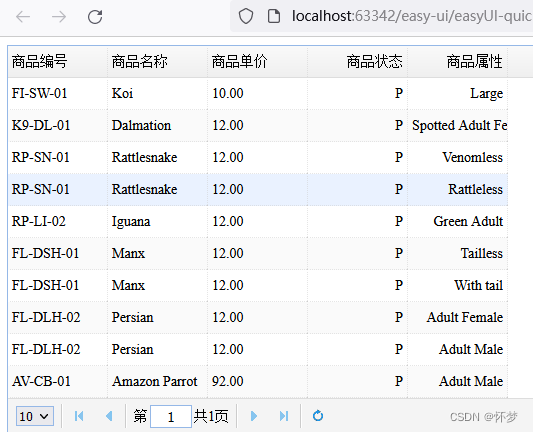Click the Amazon Parrot name cell
The width and height of the screenshot is (533, 432).
(157, 381)
